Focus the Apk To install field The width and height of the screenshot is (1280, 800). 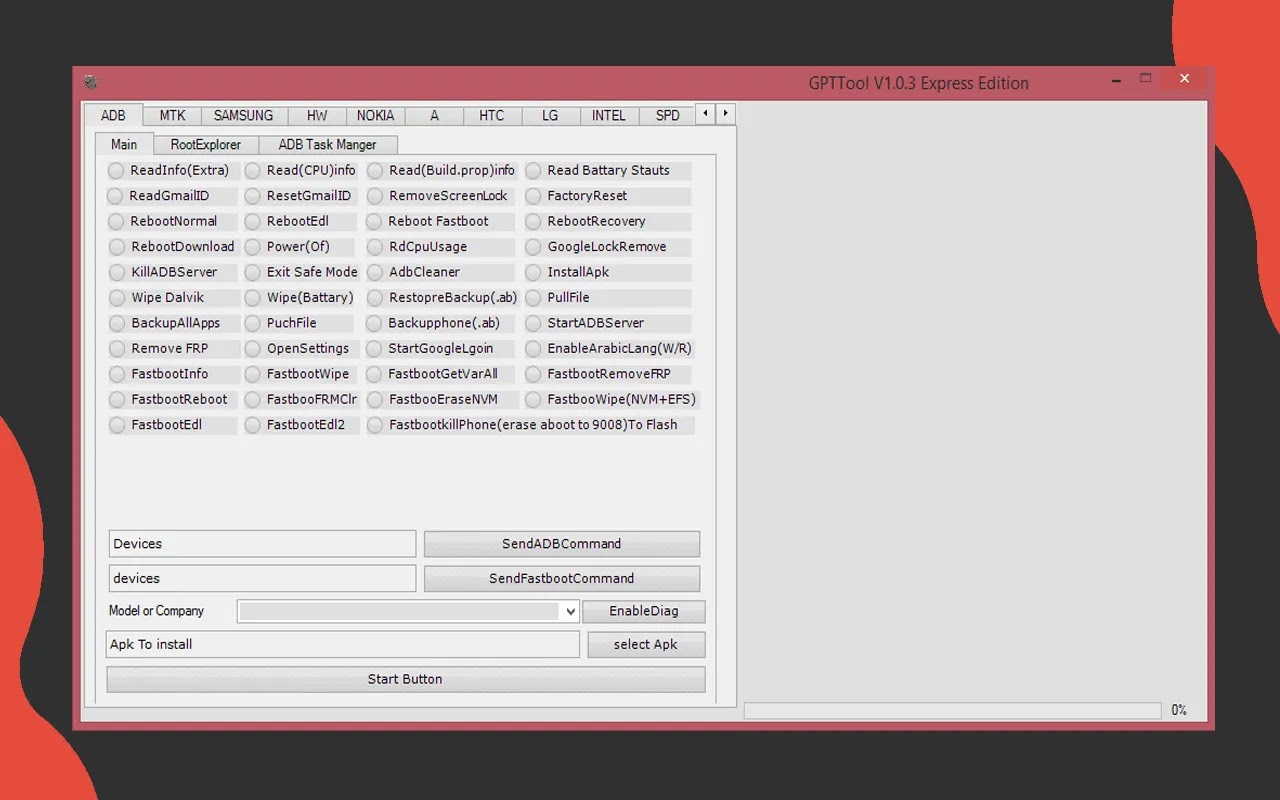click(x=342, y=645)
